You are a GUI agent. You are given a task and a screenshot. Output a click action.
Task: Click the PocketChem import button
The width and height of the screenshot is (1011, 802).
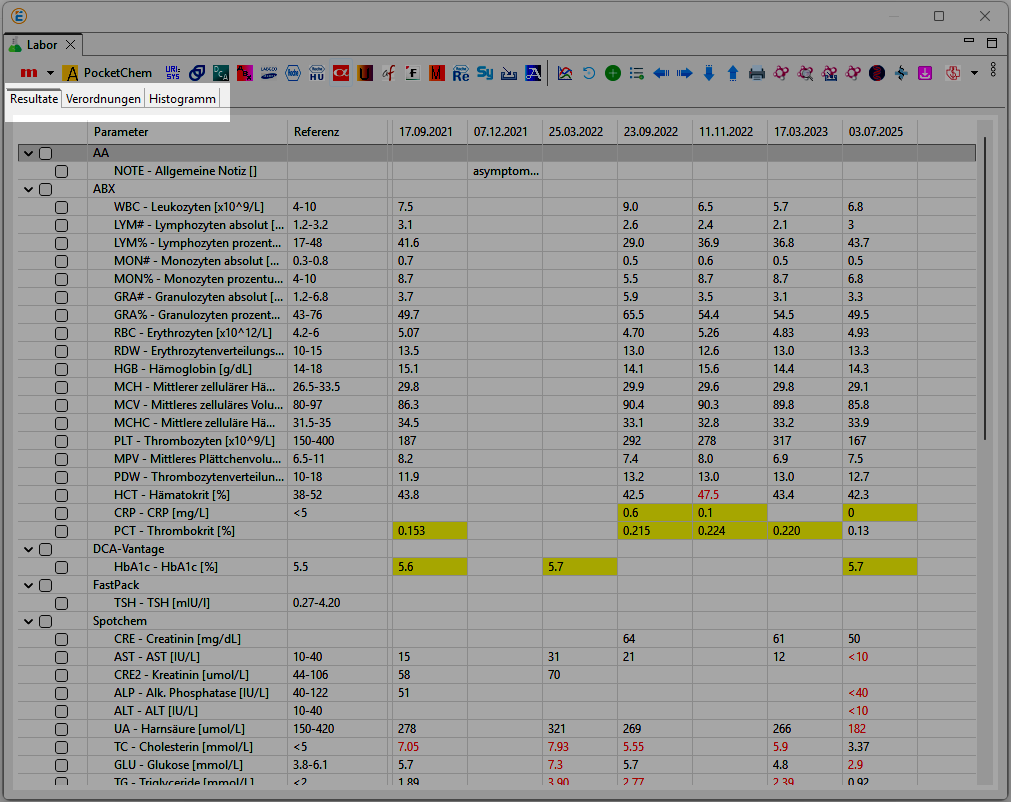click(x=107, y=73)
